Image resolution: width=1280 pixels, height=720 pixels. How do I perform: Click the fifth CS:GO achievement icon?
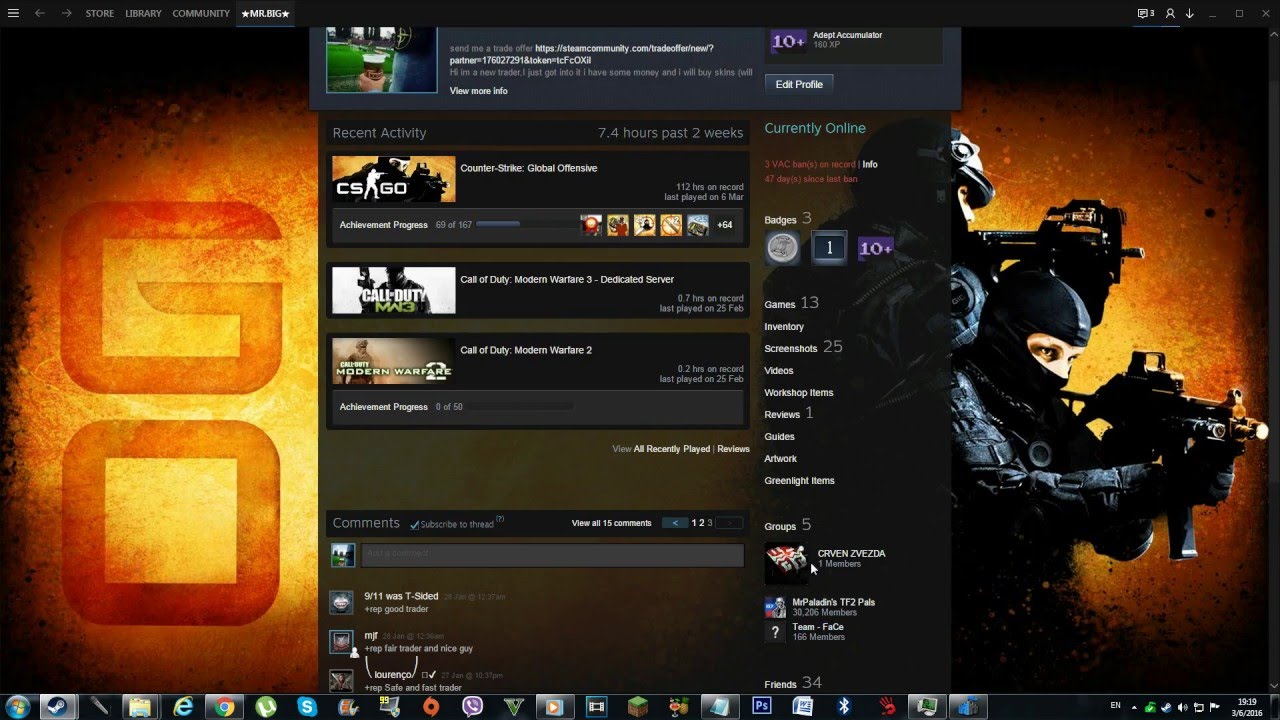697,225
